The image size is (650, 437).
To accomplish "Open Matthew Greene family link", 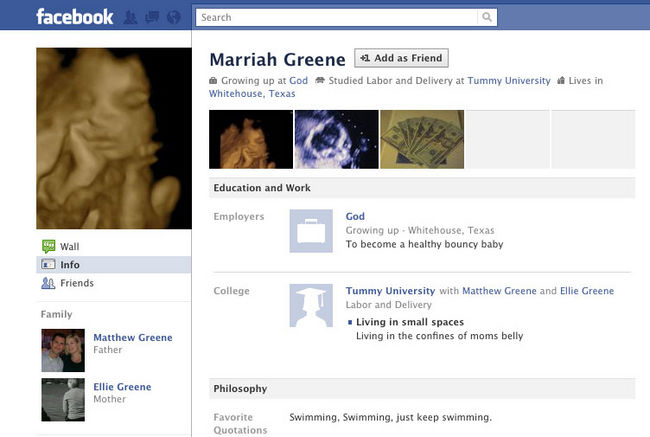I will [x=133, y=337].
